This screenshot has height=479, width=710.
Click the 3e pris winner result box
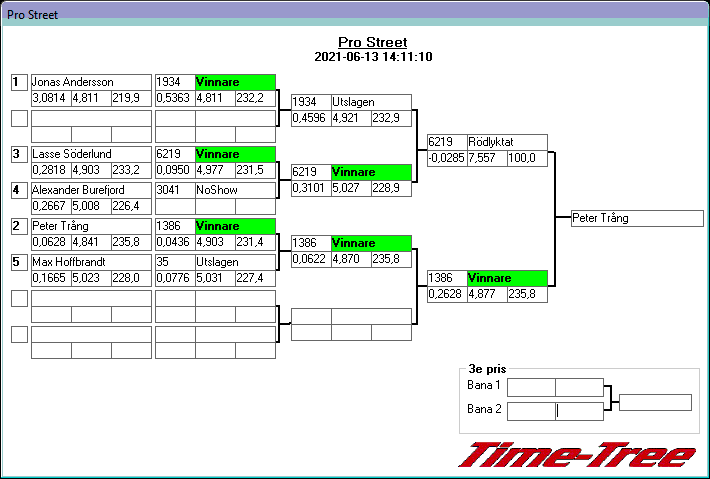(x=655, y=402)
